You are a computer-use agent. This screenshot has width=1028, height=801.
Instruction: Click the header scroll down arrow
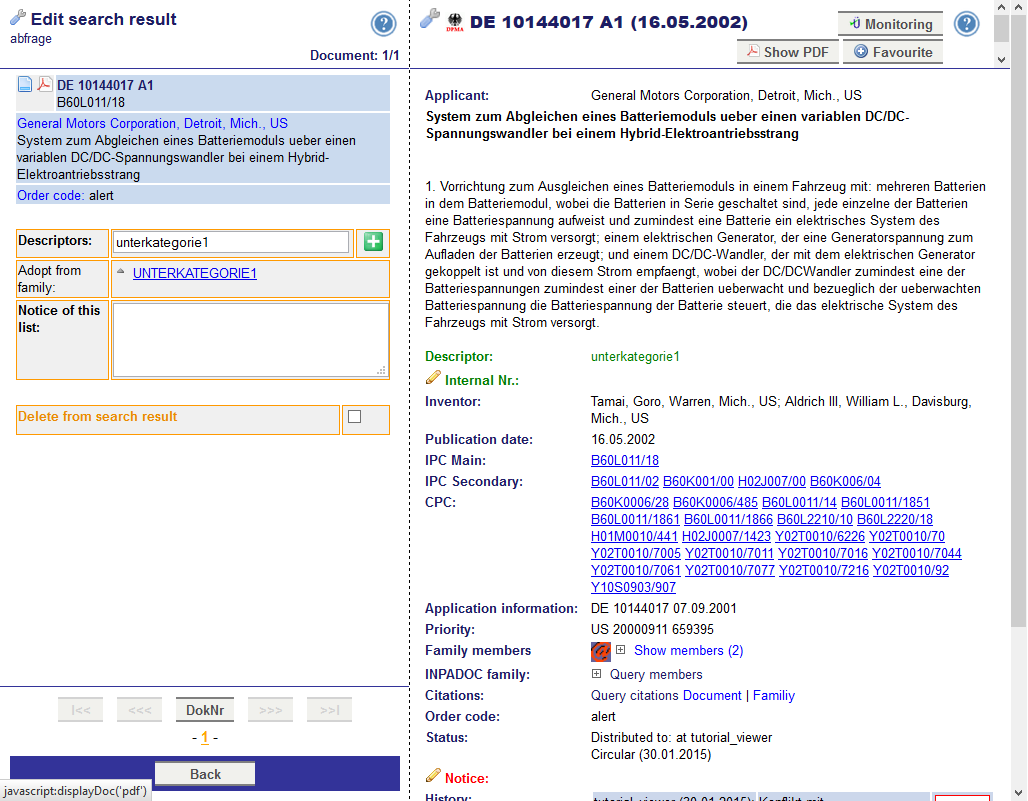(1001, 60)
